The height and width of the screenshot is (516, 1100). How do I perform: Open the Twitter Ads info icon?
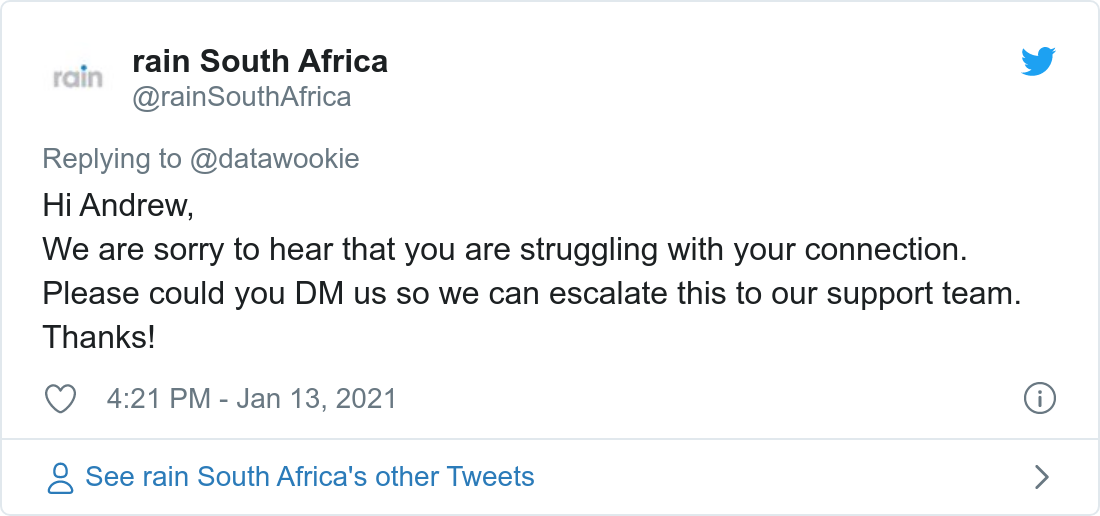[x=1040, y=399]
